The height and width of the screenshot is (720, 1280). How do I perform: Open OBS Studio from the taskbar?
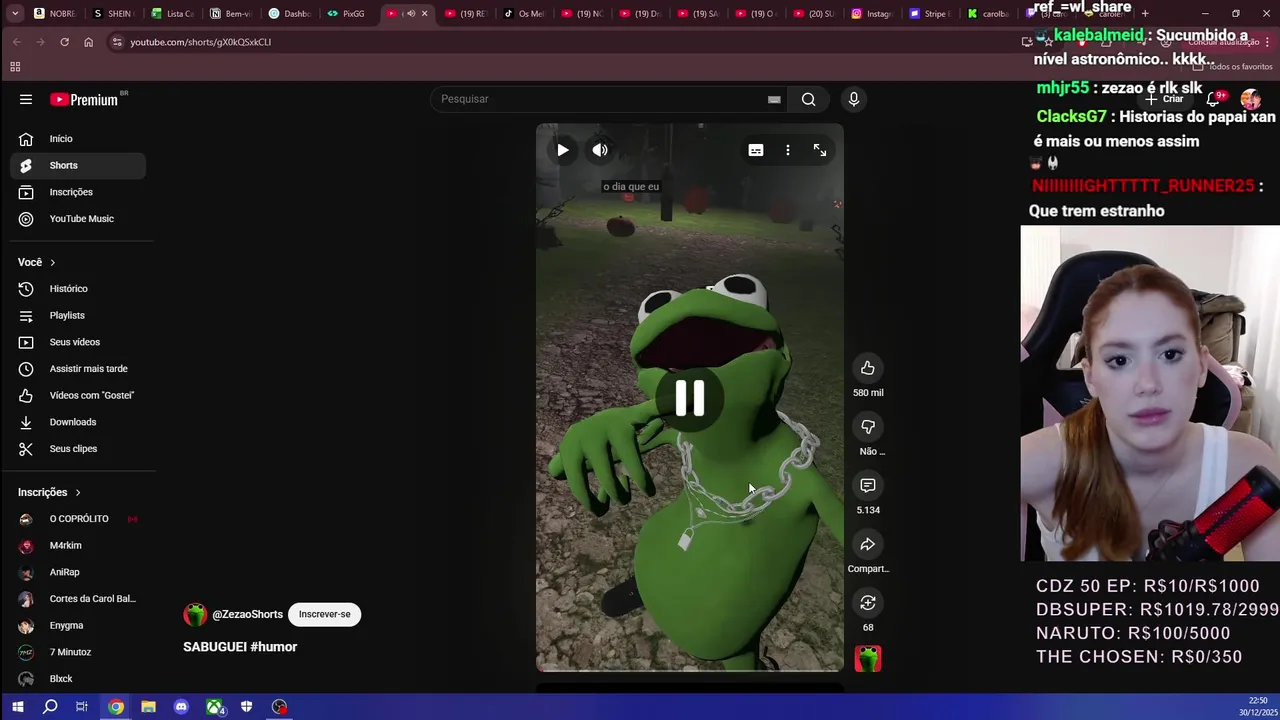(x=279, y=707)
